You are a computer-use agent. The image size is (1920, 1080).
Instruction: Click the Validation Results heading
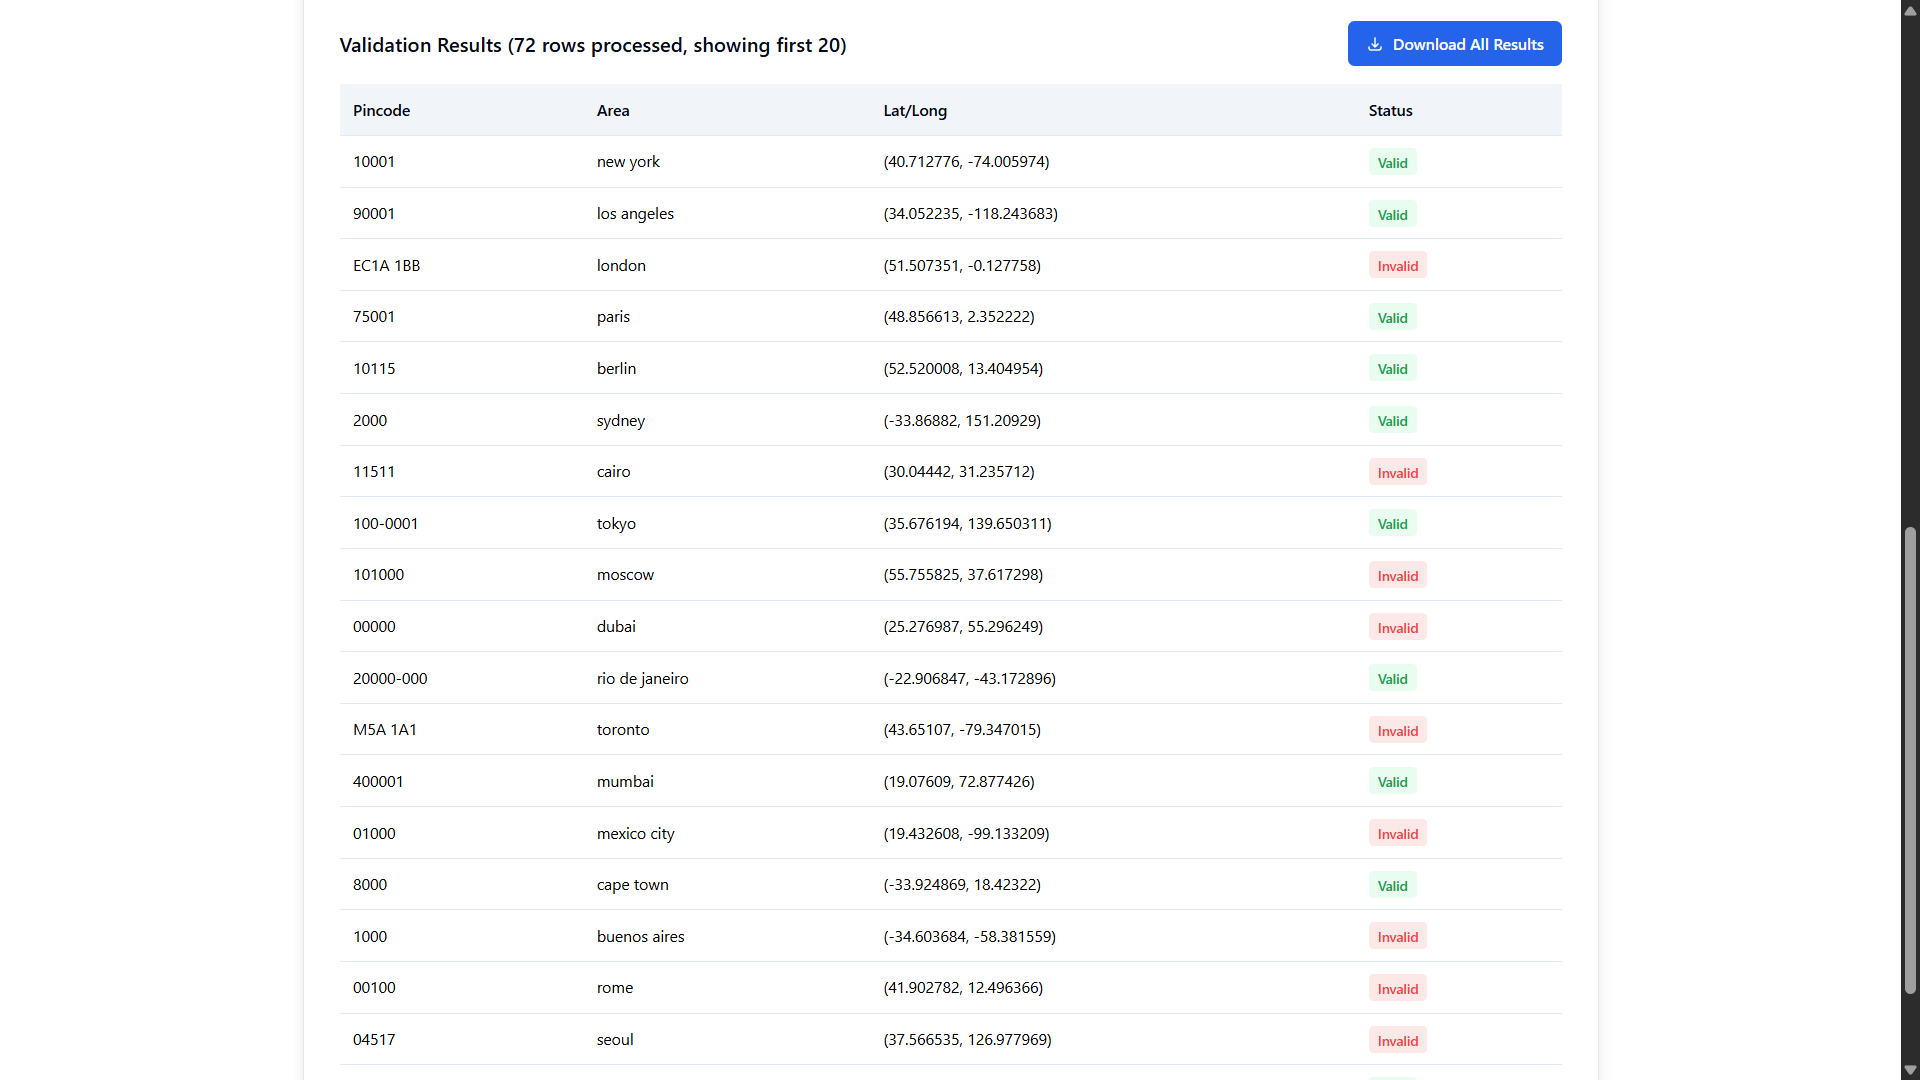(592, 45)
